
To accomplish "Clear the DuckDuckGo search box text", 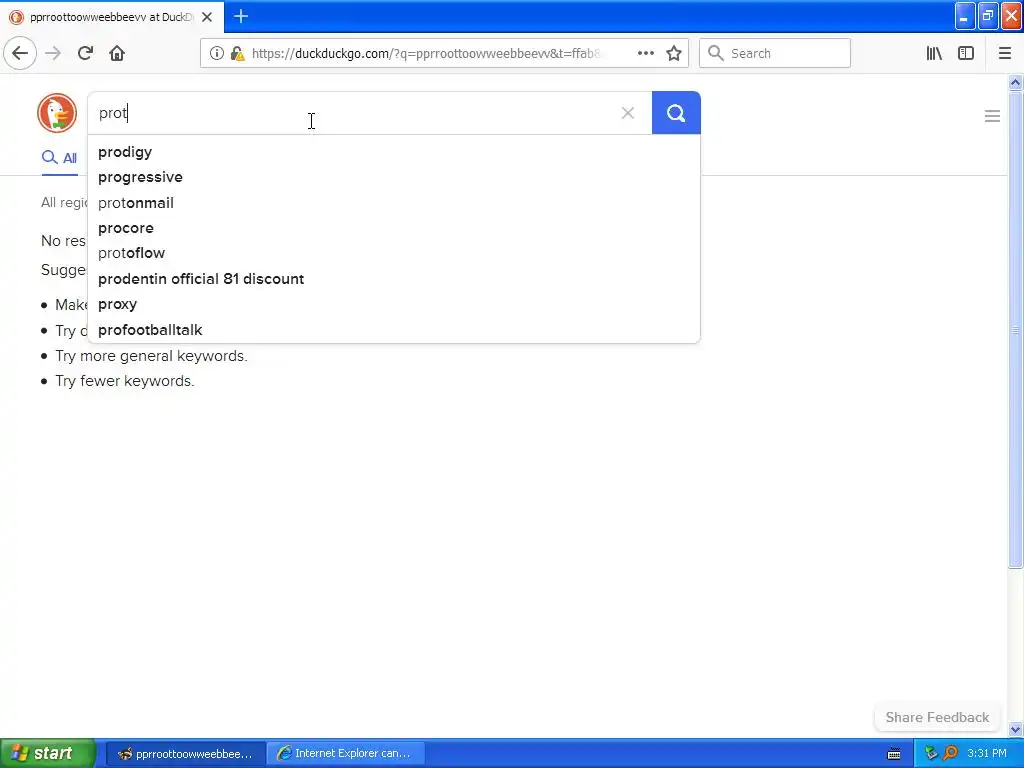I will click(628, 113).
